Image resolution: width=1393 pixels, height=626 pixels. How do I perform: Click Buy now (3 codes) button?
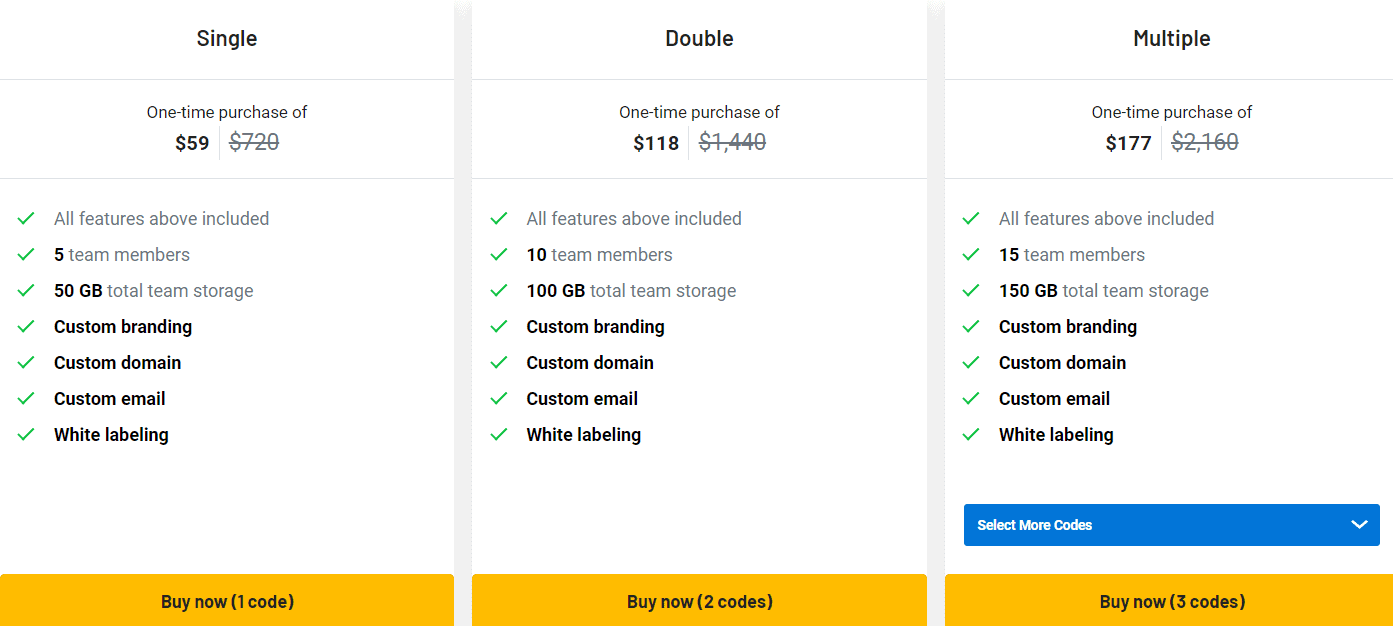click(x=1171, y=601)
